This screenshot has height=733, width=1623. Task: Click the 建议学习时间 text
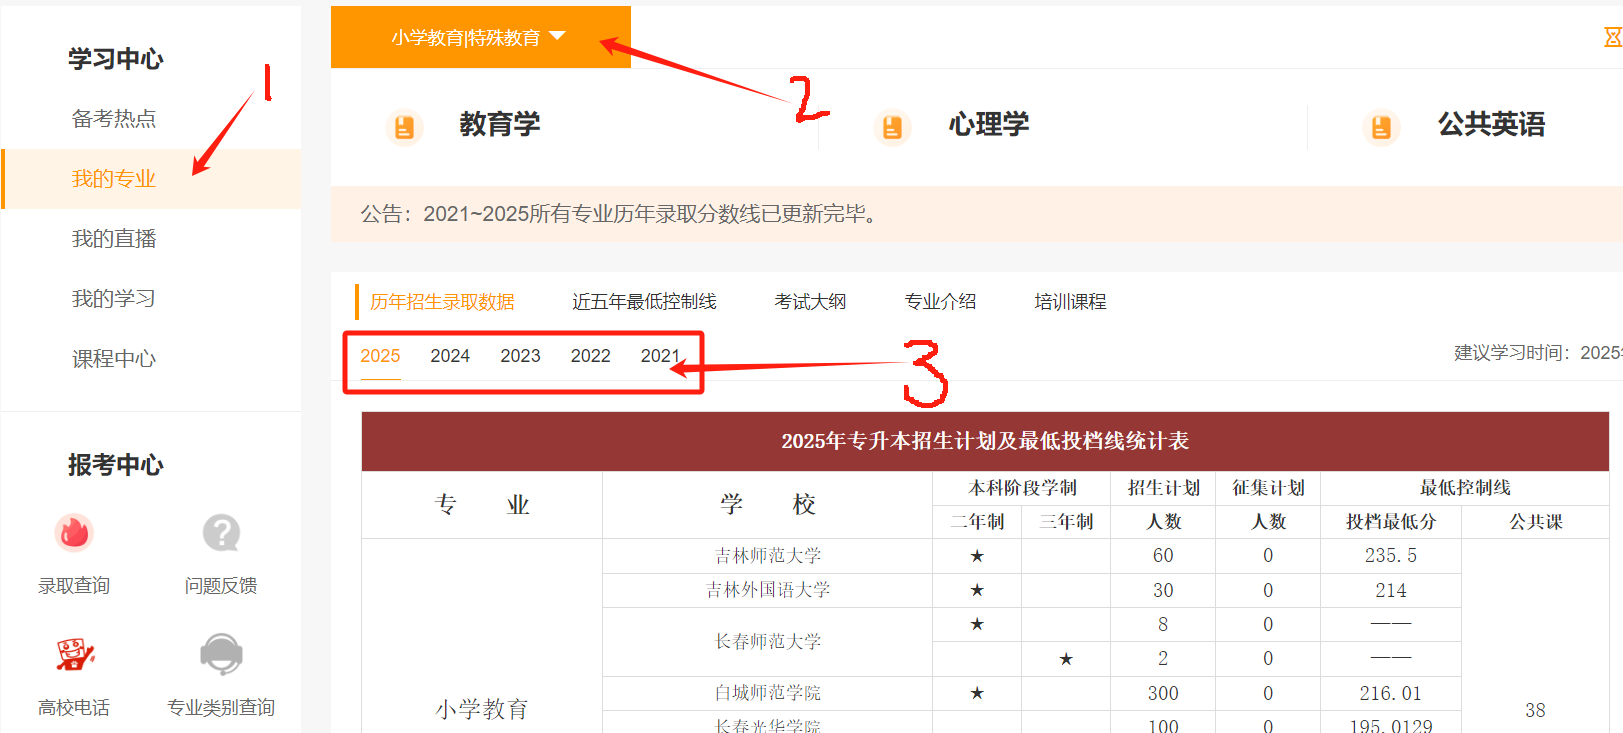(x=1538, y=353)
